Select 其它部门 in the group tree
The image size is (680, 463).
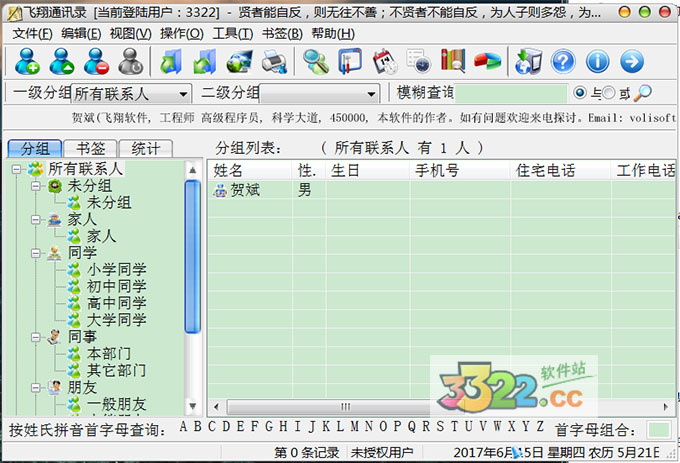tap(116, 371)
